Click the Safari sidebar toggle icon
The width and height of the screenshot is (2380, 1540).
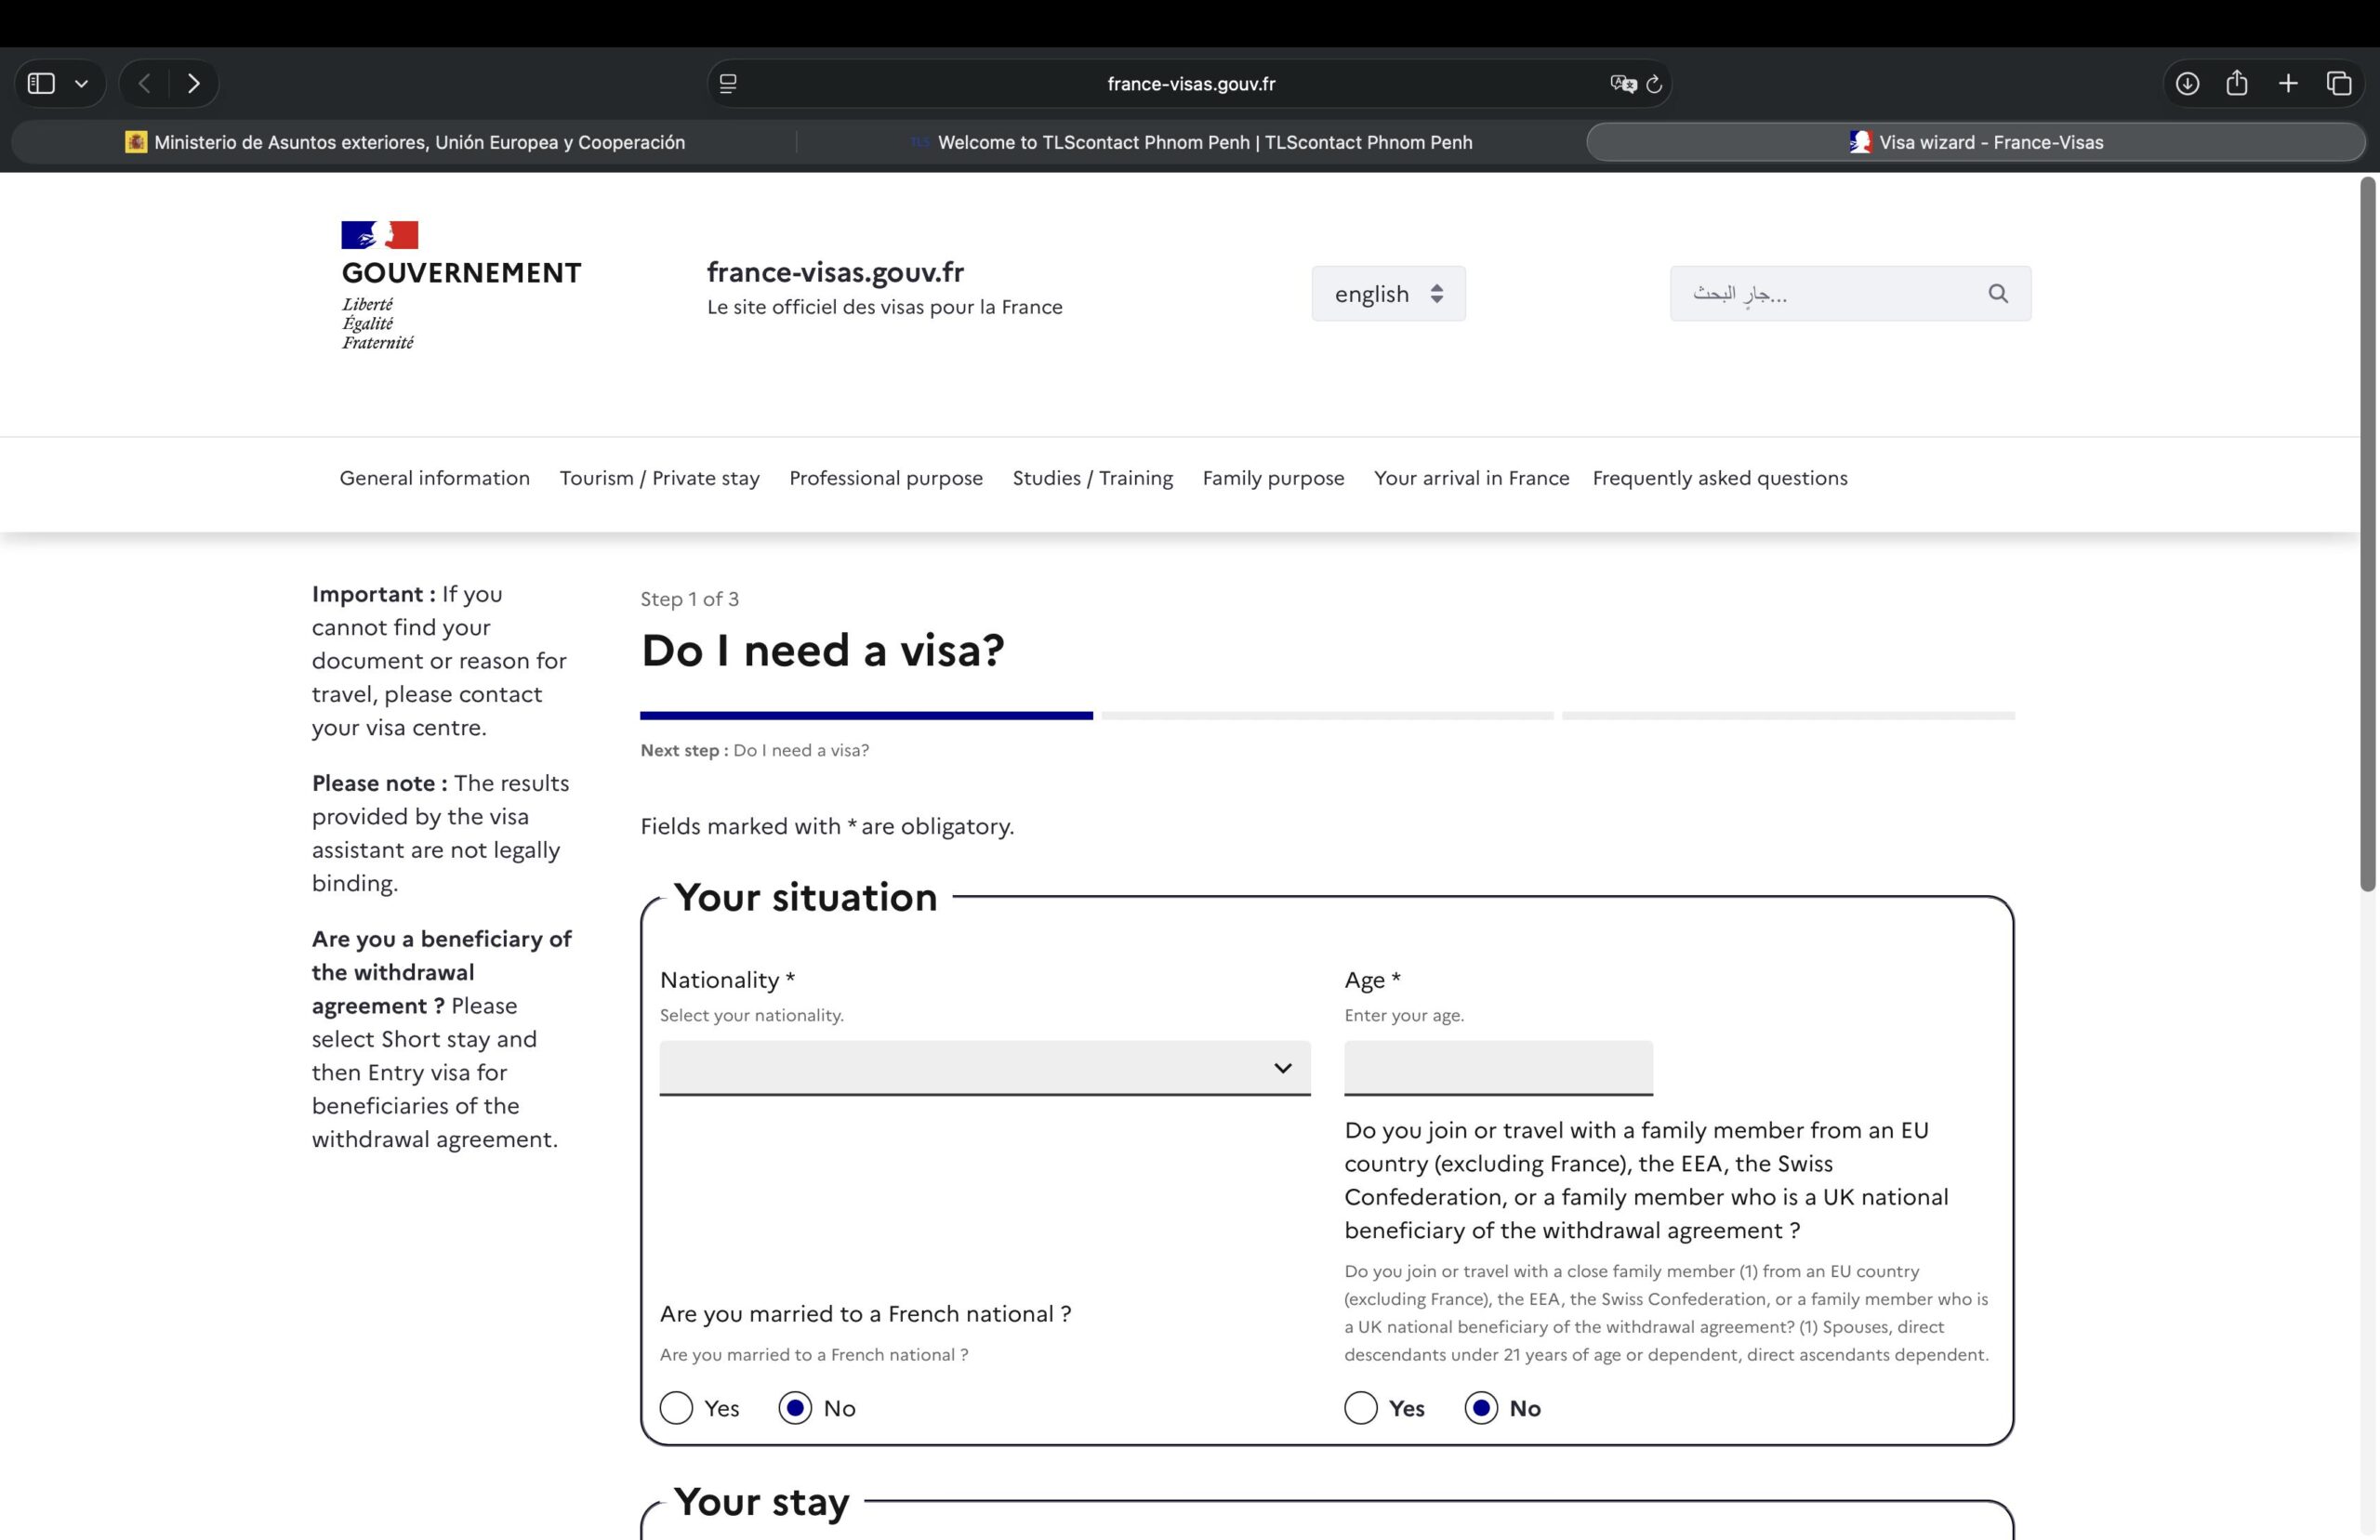(x=41, y=84)
